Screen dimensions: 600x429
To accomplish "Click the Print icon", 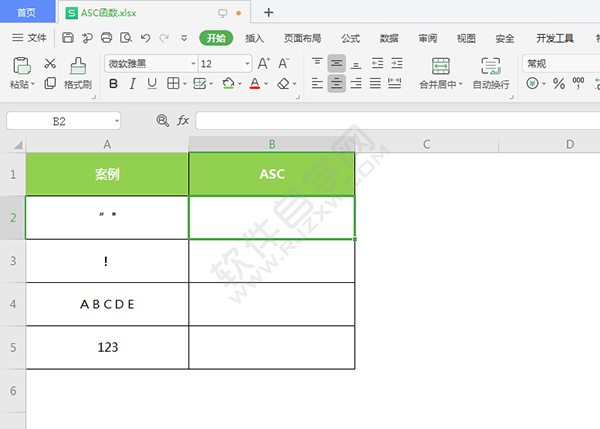I will 106,38.
